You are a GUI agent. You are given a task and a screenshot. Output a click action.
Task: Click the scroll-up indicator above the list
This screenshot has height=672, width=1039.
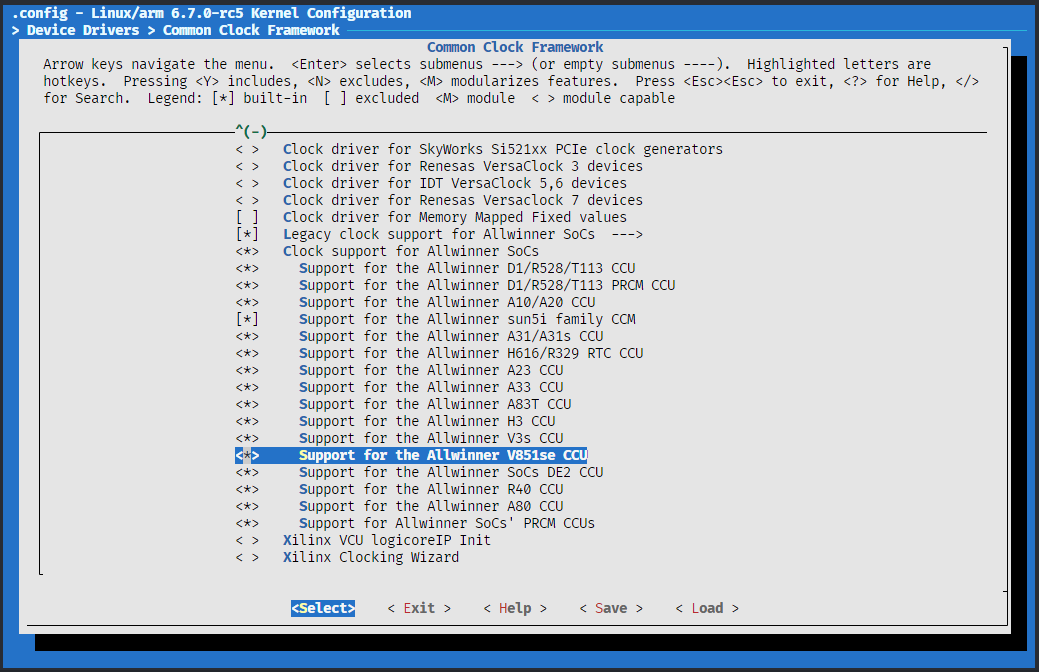[250, 131]
